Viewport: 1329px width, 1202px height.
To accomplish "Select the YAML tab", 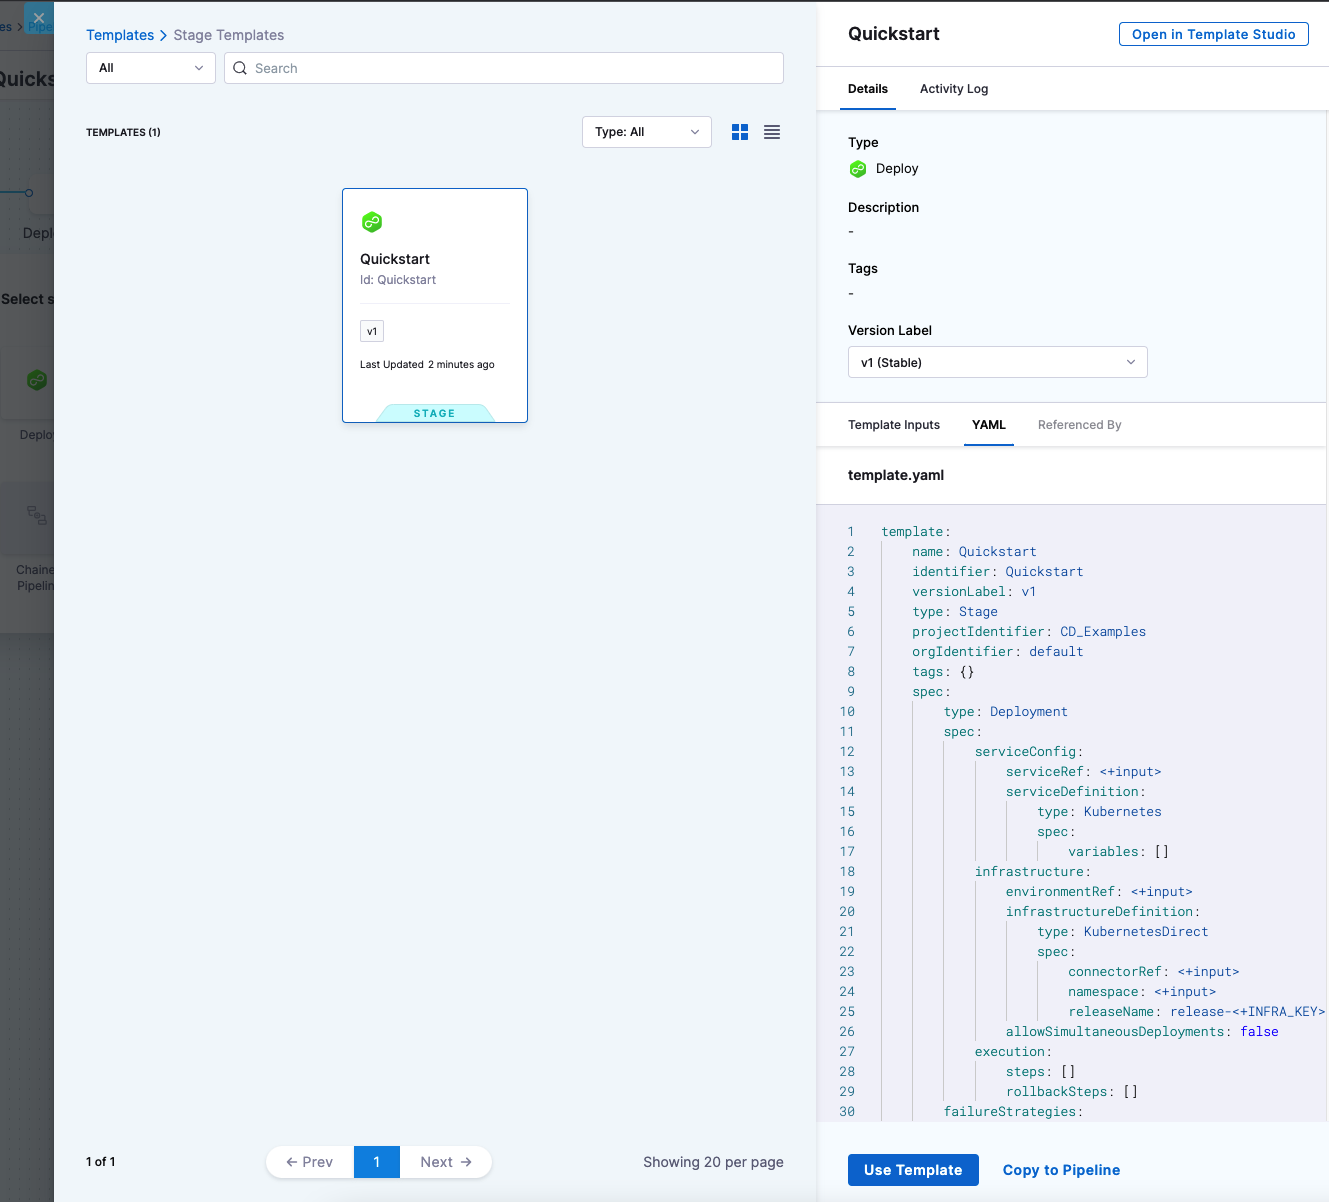I will [x=988, y=425].
